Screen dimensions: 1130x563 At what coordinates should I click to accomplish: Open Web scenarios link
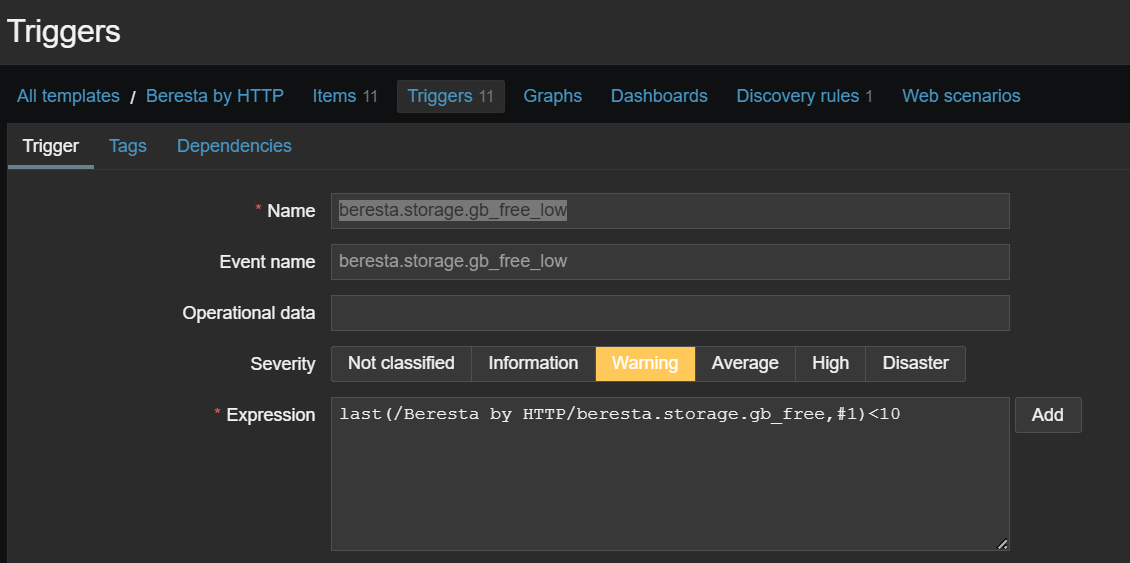click(961, 96)
